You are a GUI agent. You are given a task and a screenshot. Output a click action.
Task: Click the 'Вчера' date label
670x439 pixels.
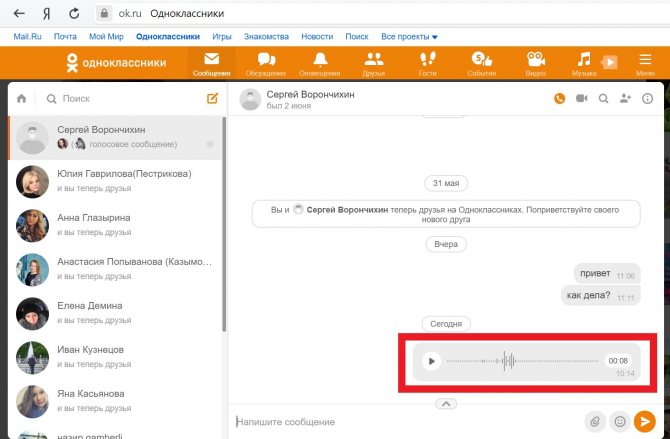pos(446,244)
